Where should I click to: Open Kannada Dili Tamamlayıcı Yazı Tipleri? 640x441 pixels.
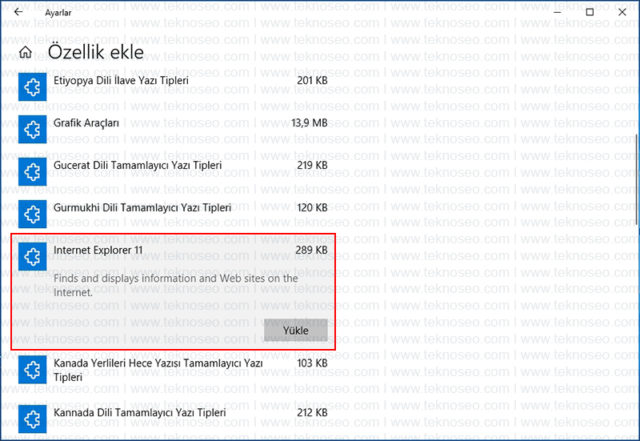coord(140,412)
